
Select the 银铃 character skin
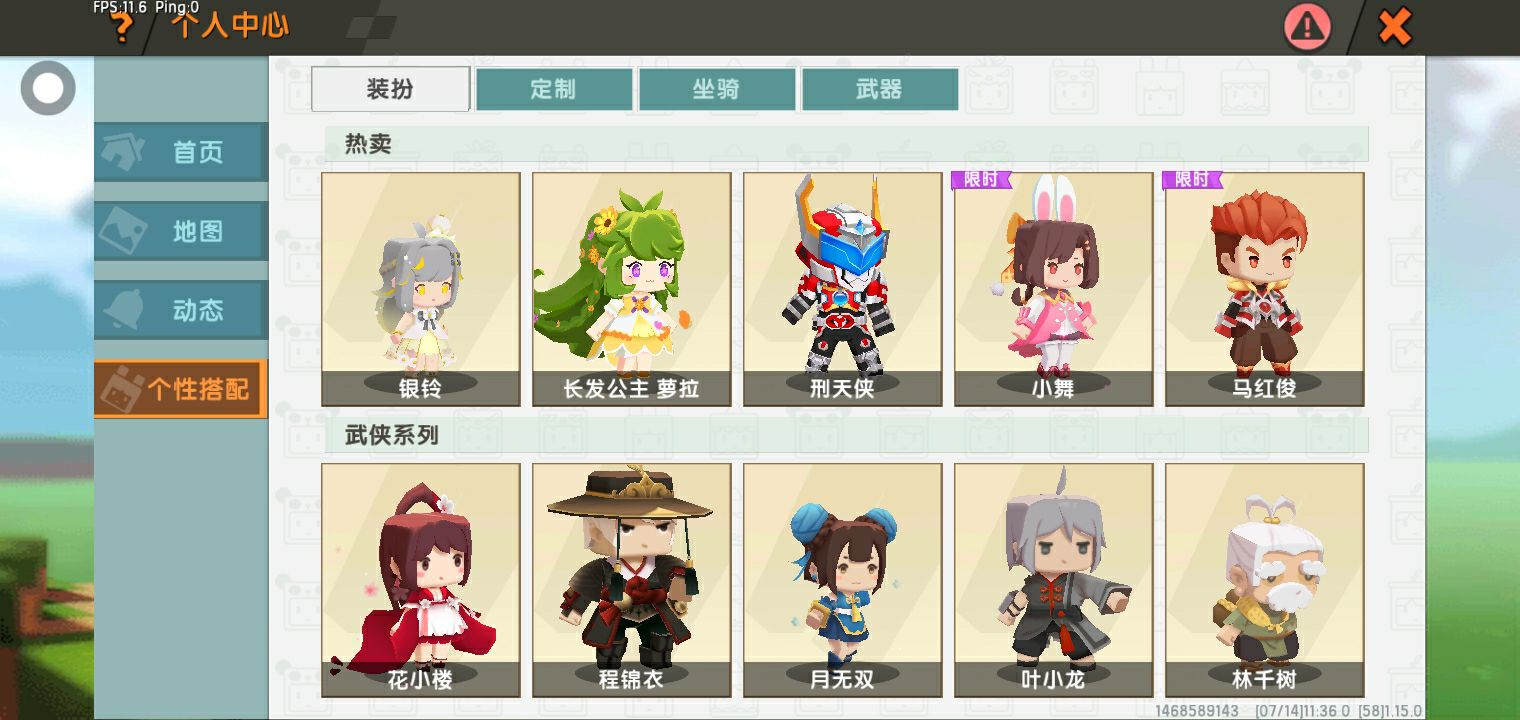pos(421,289)
